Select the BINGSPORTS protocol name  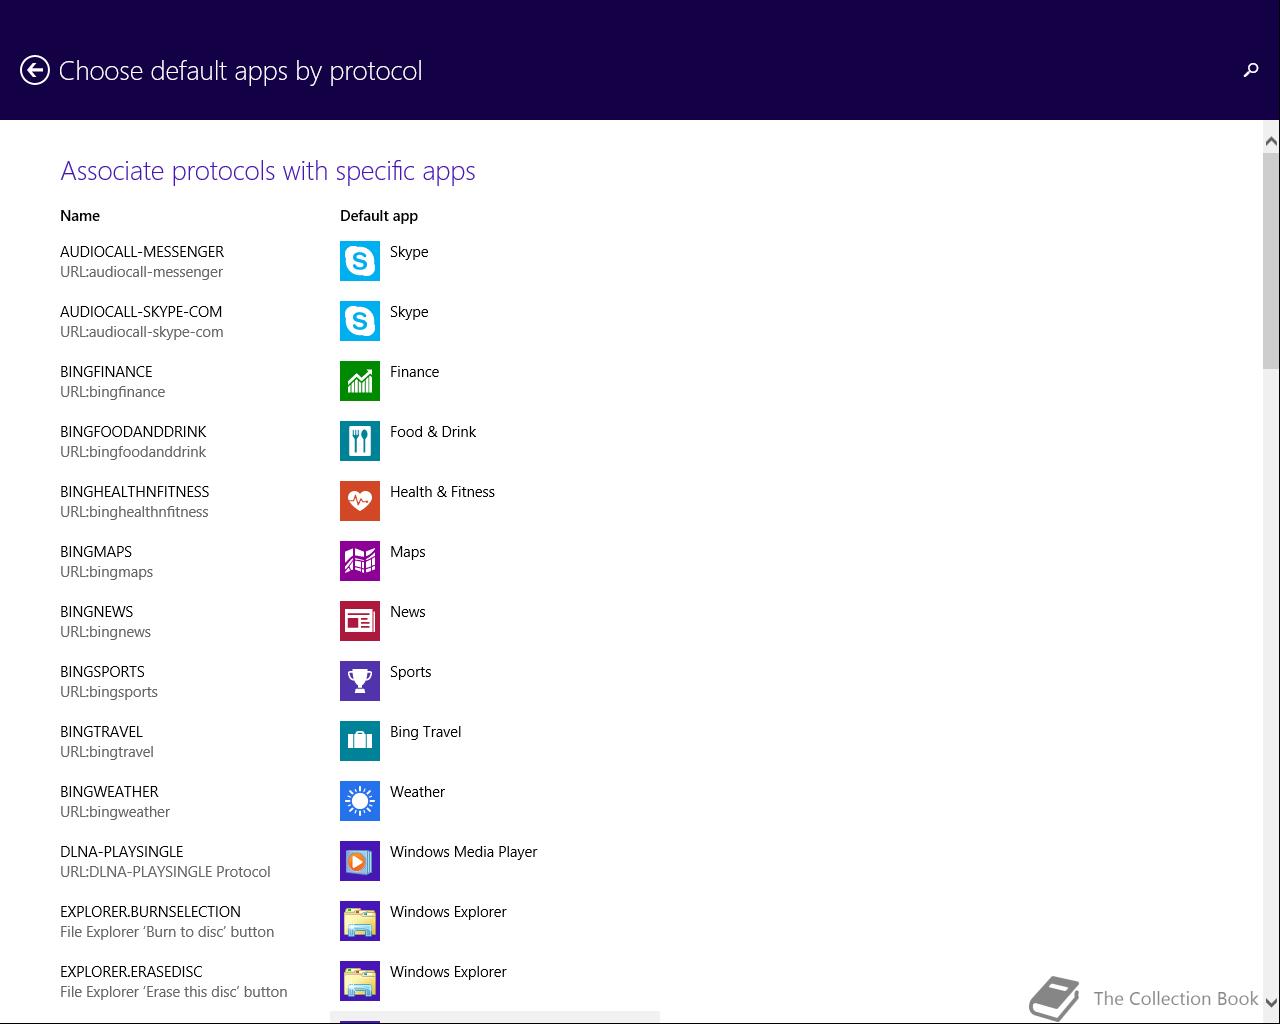pos(102,672)
